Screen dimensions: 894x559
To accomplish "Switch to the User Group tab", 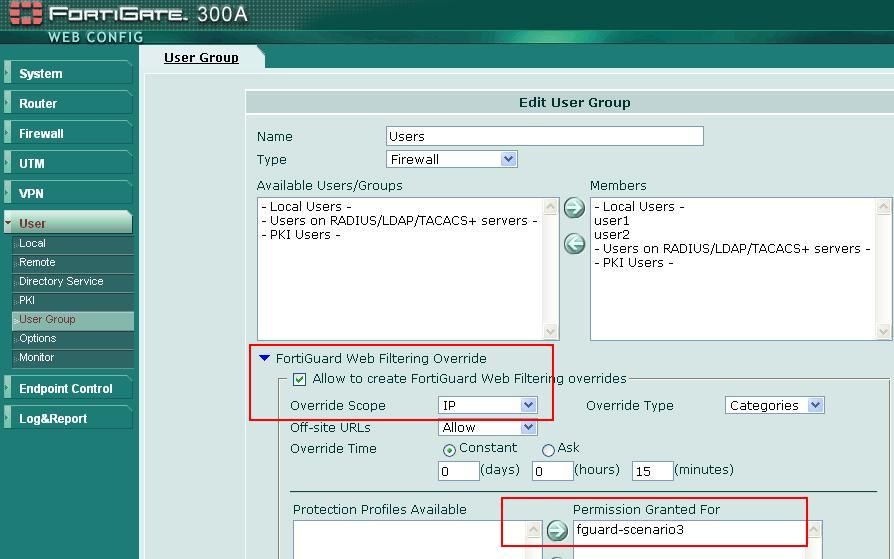I will 201,58.
